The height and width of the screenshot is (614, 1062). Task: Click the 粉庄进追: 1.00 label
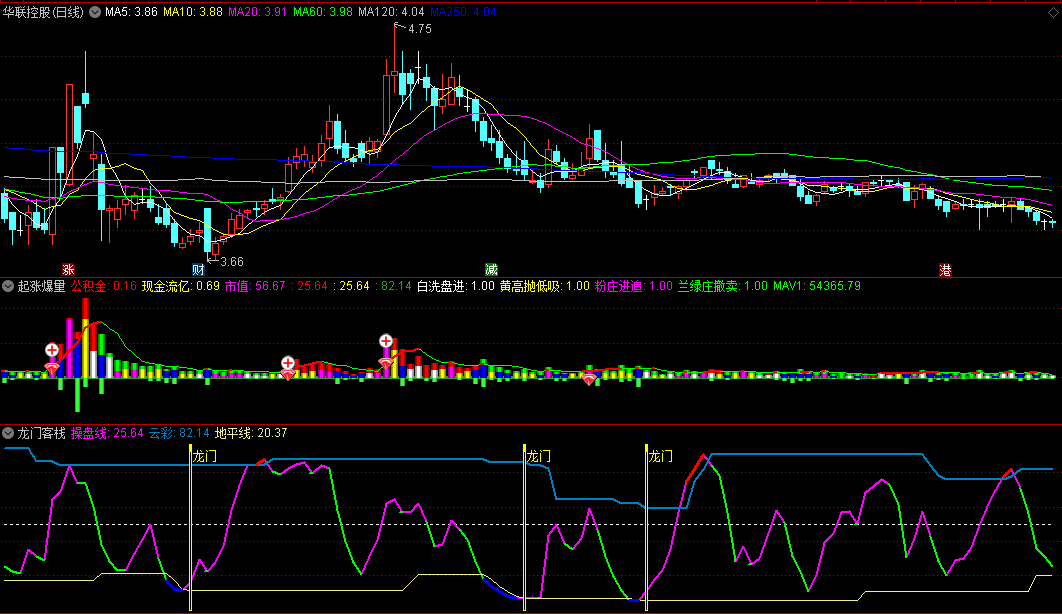[x=634, y=286]
